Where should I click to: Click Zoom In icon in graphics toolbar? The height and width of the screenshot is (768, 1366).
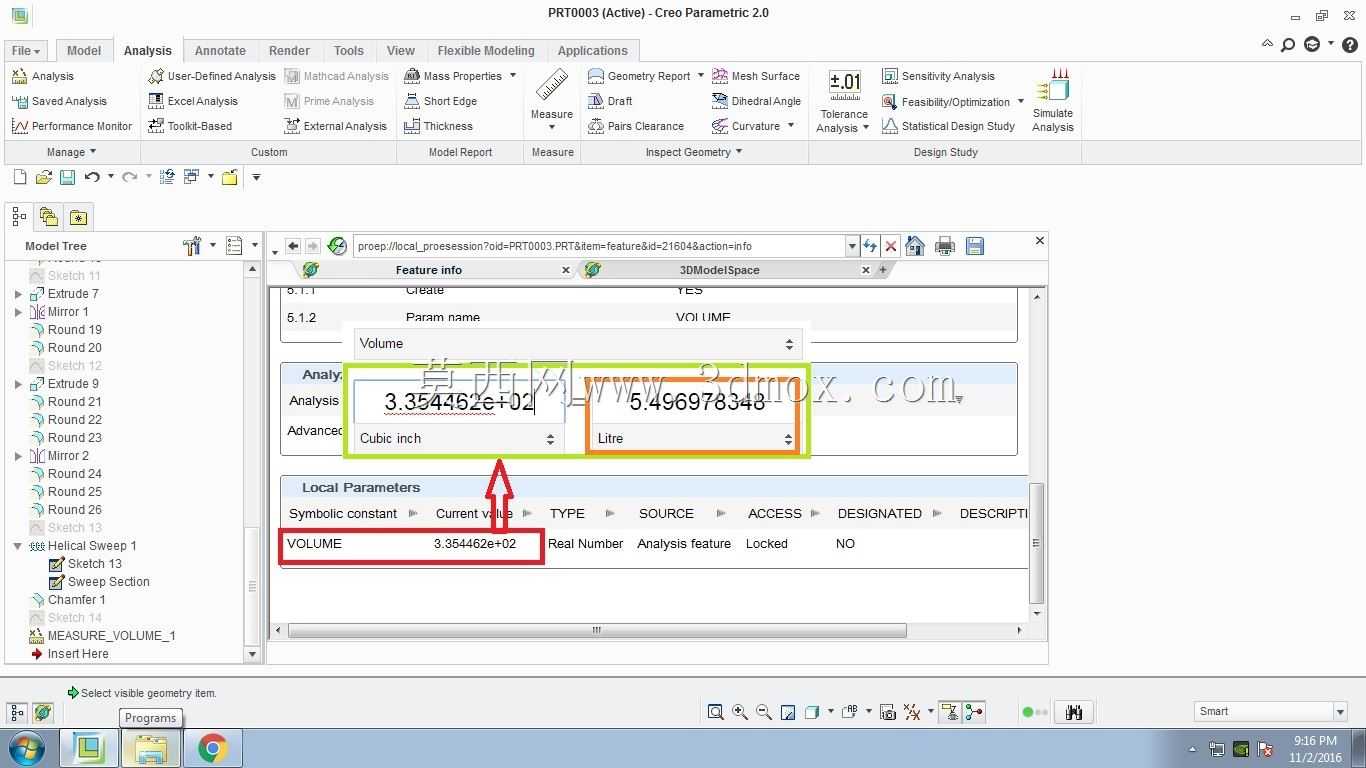point(740,712)
